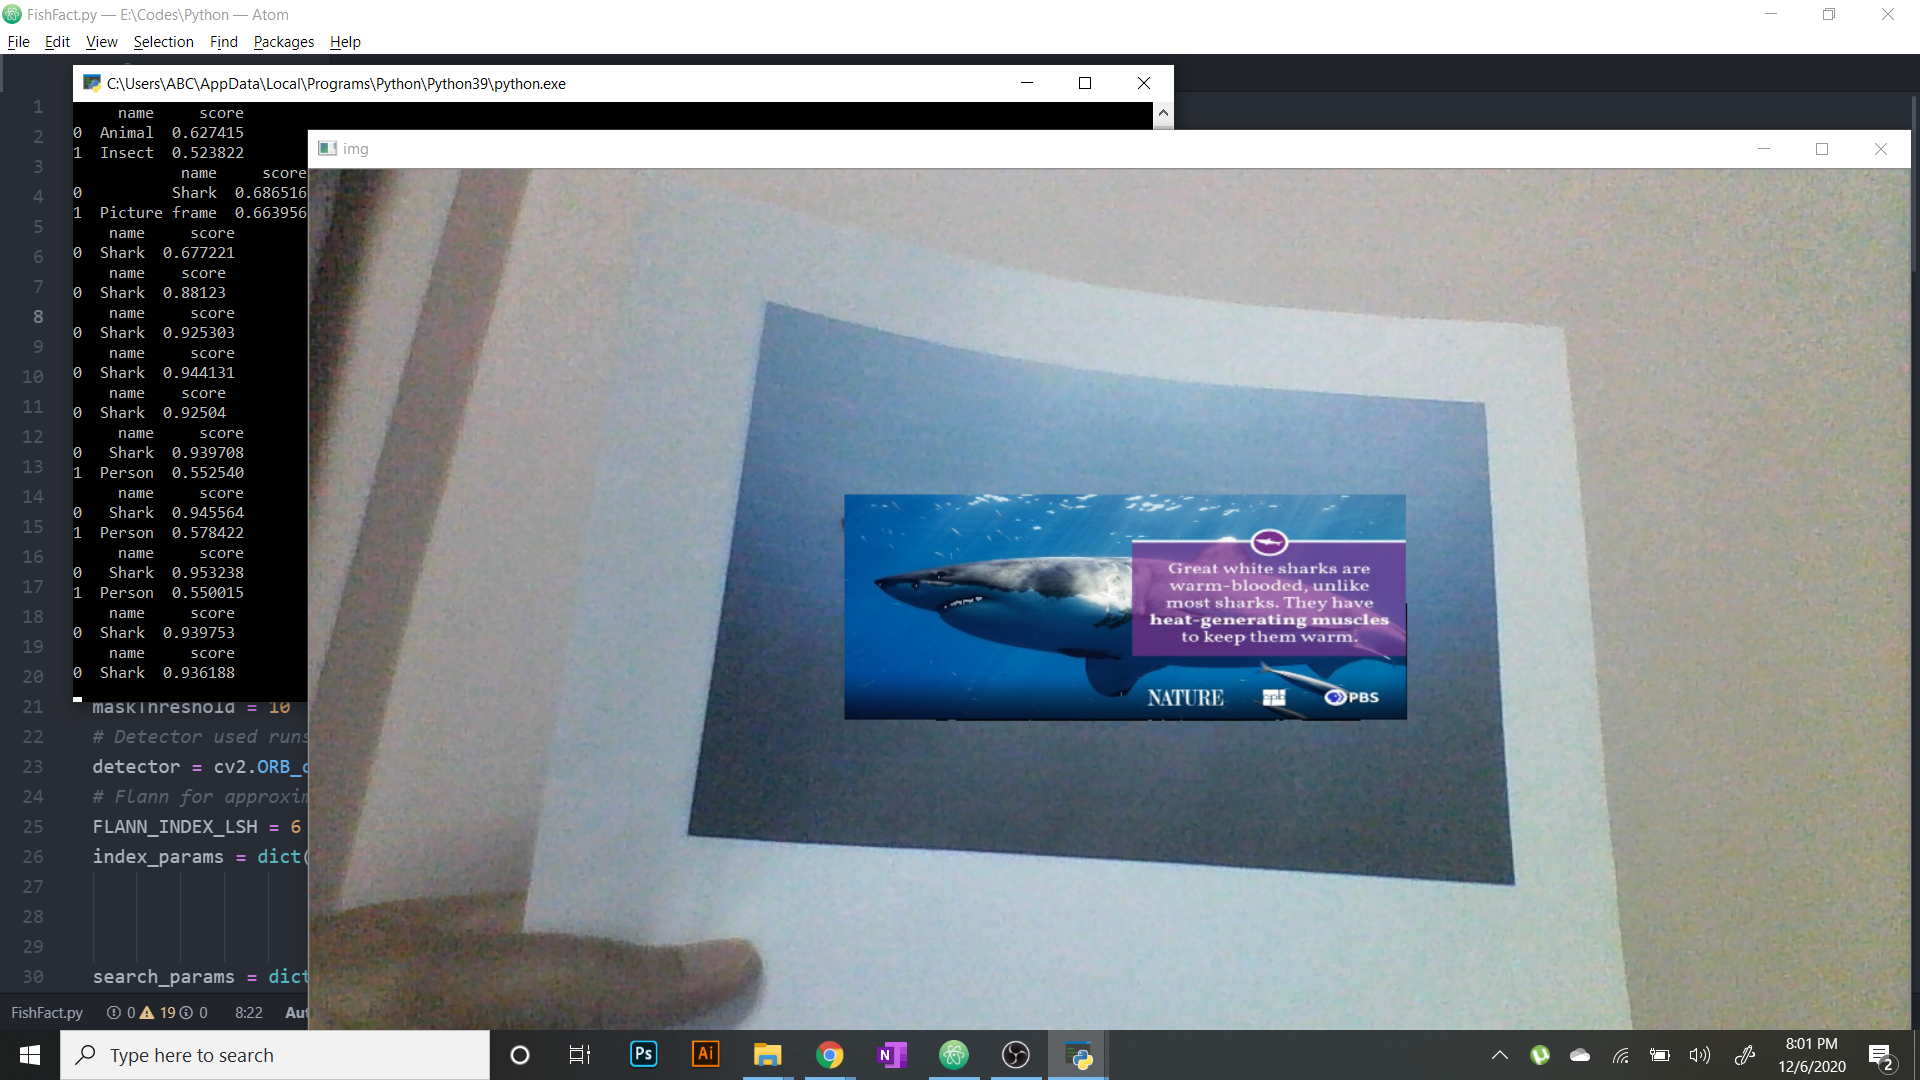Open the volume control in system tray
Screen dimensions: 1920x1080
coord(1699,1055)
